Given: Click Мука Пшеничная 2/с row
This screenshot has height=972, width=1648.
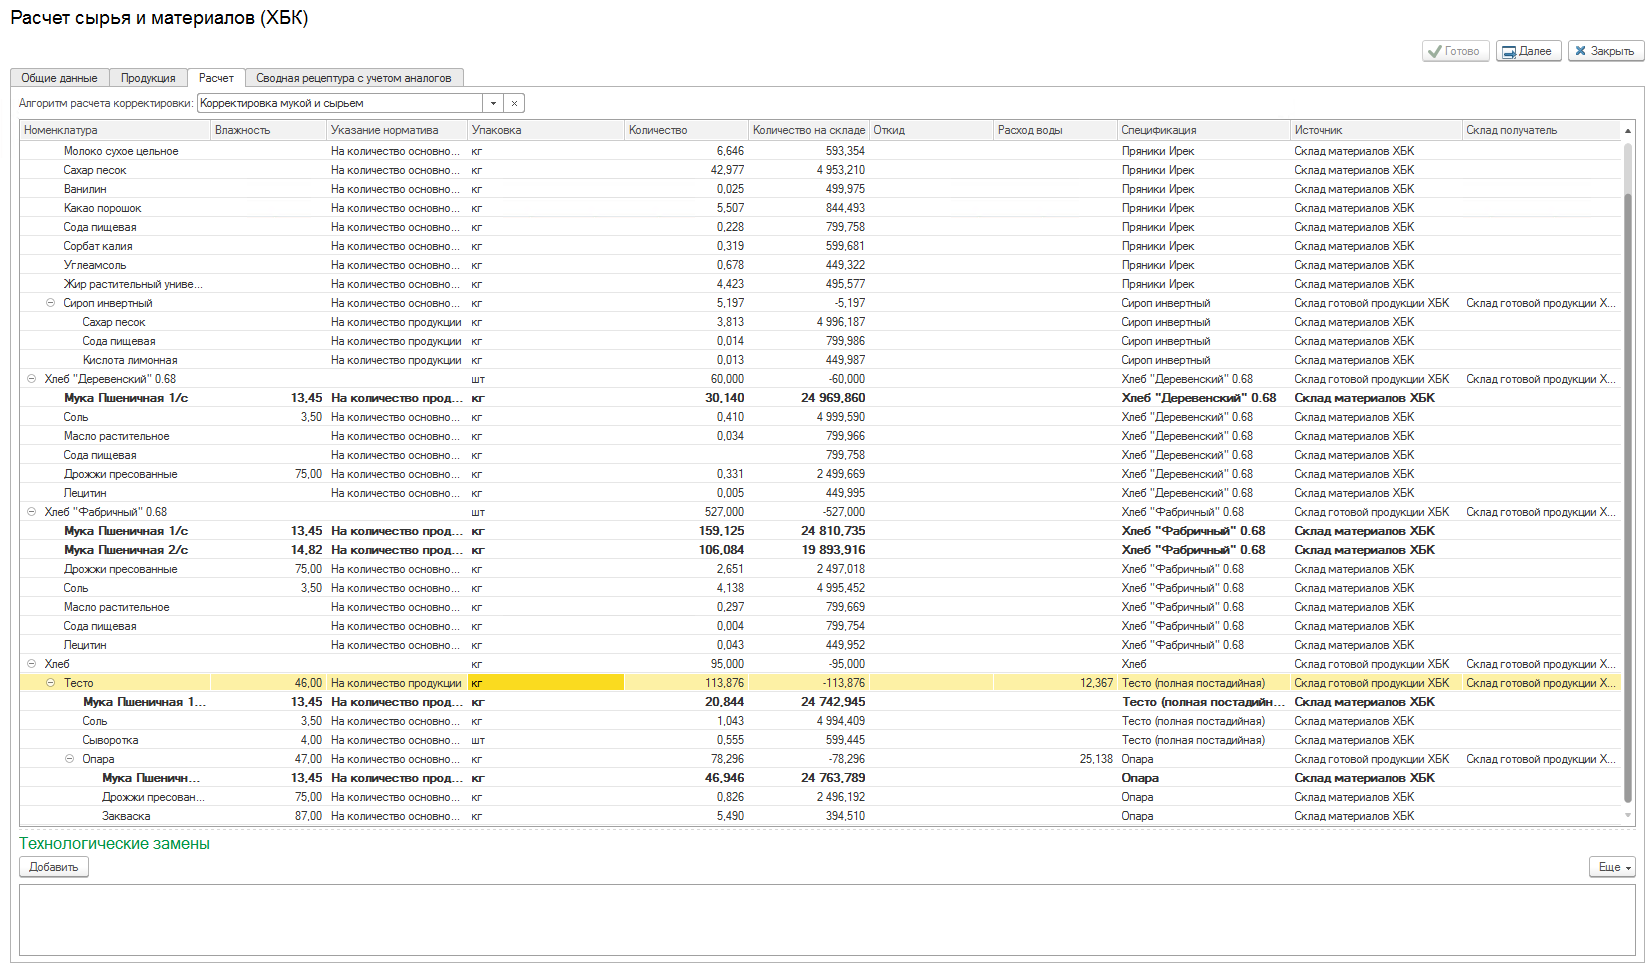Looking at the screenshot, I should 820,550.
